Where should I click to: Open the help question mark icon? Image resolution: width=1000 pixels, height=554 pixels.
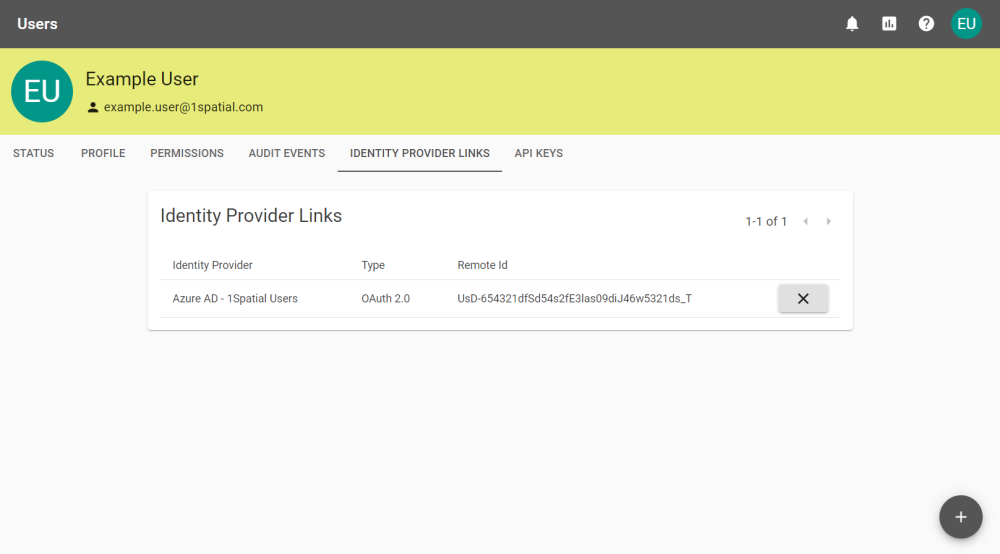pyautogui.click(x=926, y=24)
